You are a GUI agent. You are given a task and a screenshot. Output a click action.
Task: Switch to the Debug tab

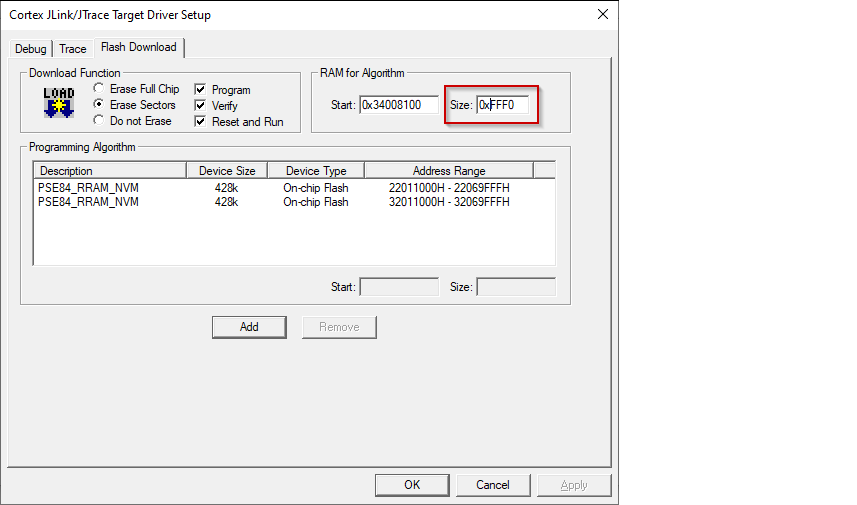[x=31, y=49]
